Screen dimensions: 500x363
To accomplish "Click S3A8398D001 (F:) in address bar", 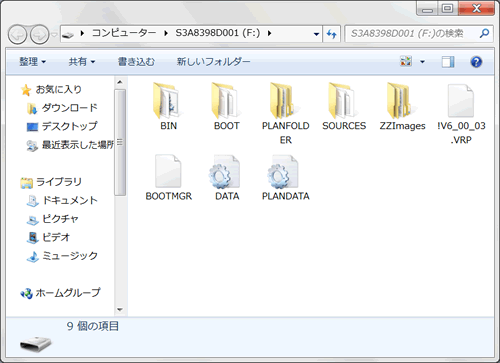I will tap(218, 33).
